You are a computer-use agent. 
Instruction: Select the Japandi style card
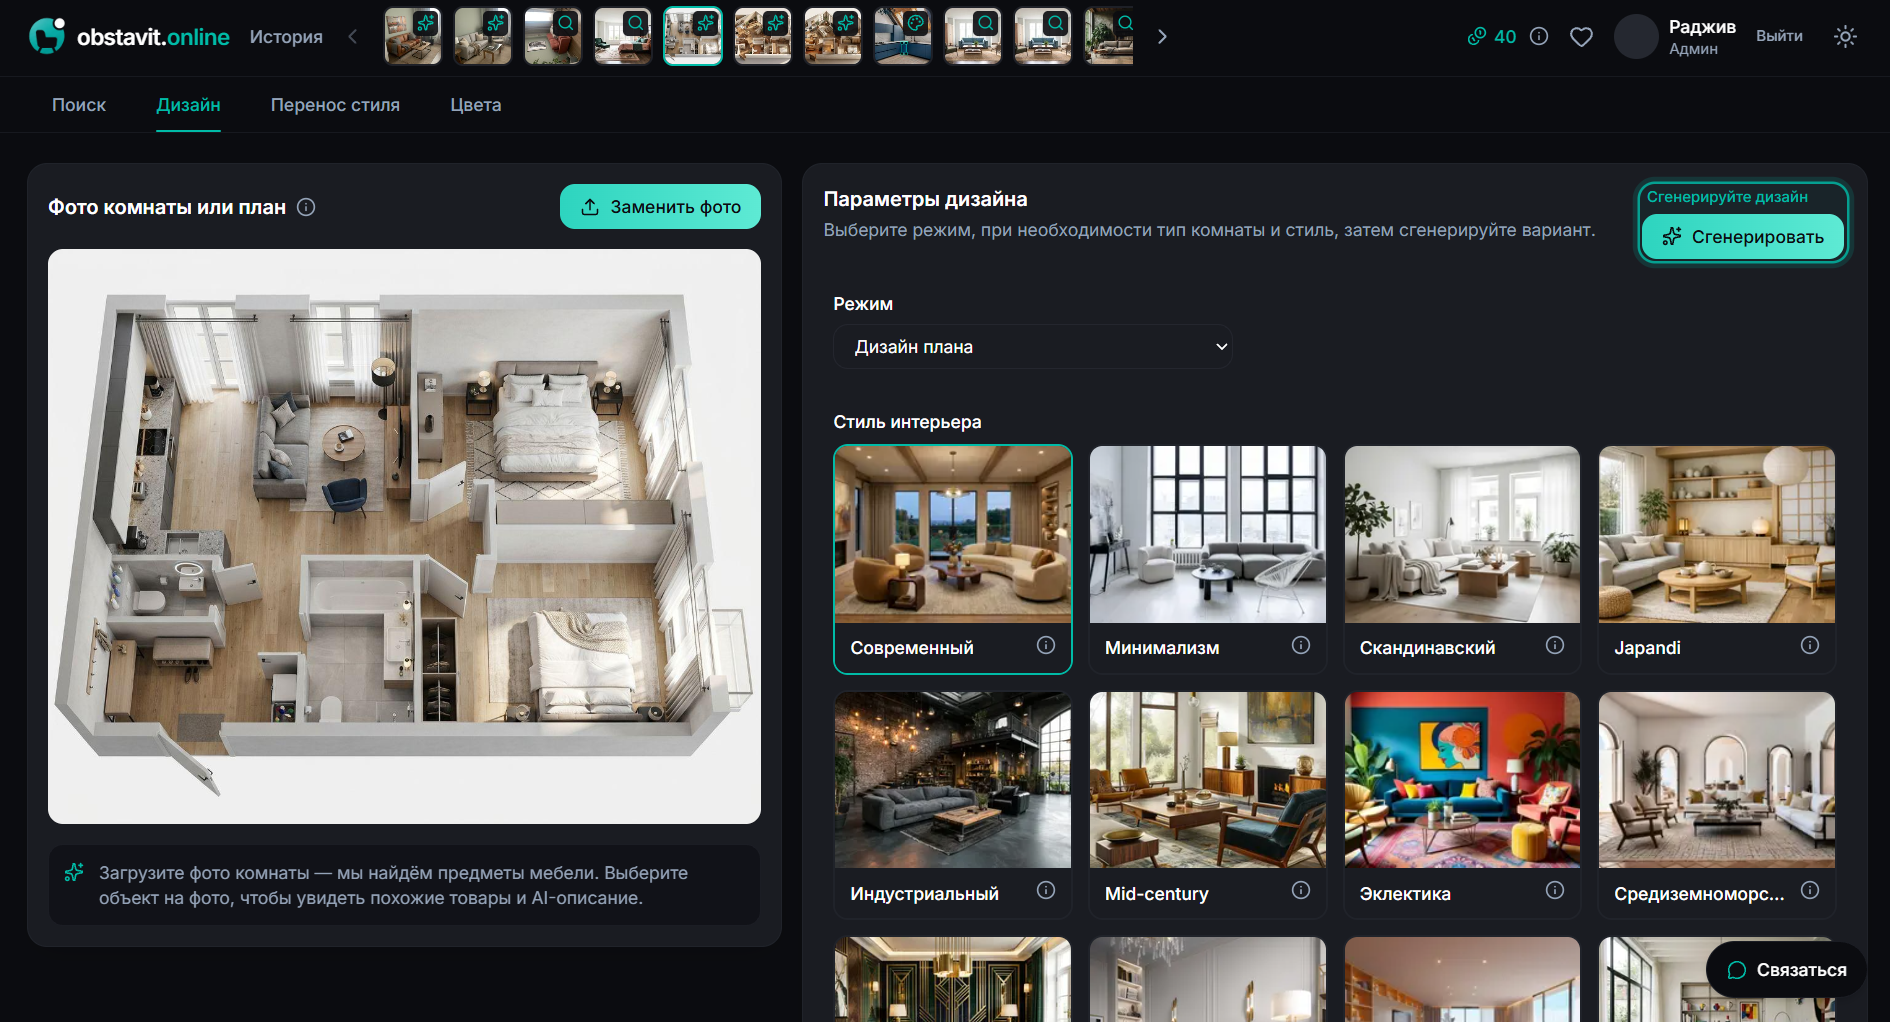point(1717,559)
